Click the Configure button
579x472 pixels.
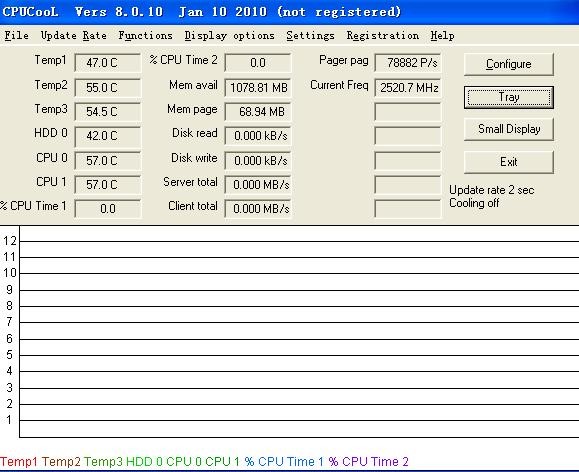pyautogui.click(x=508, y=64)
